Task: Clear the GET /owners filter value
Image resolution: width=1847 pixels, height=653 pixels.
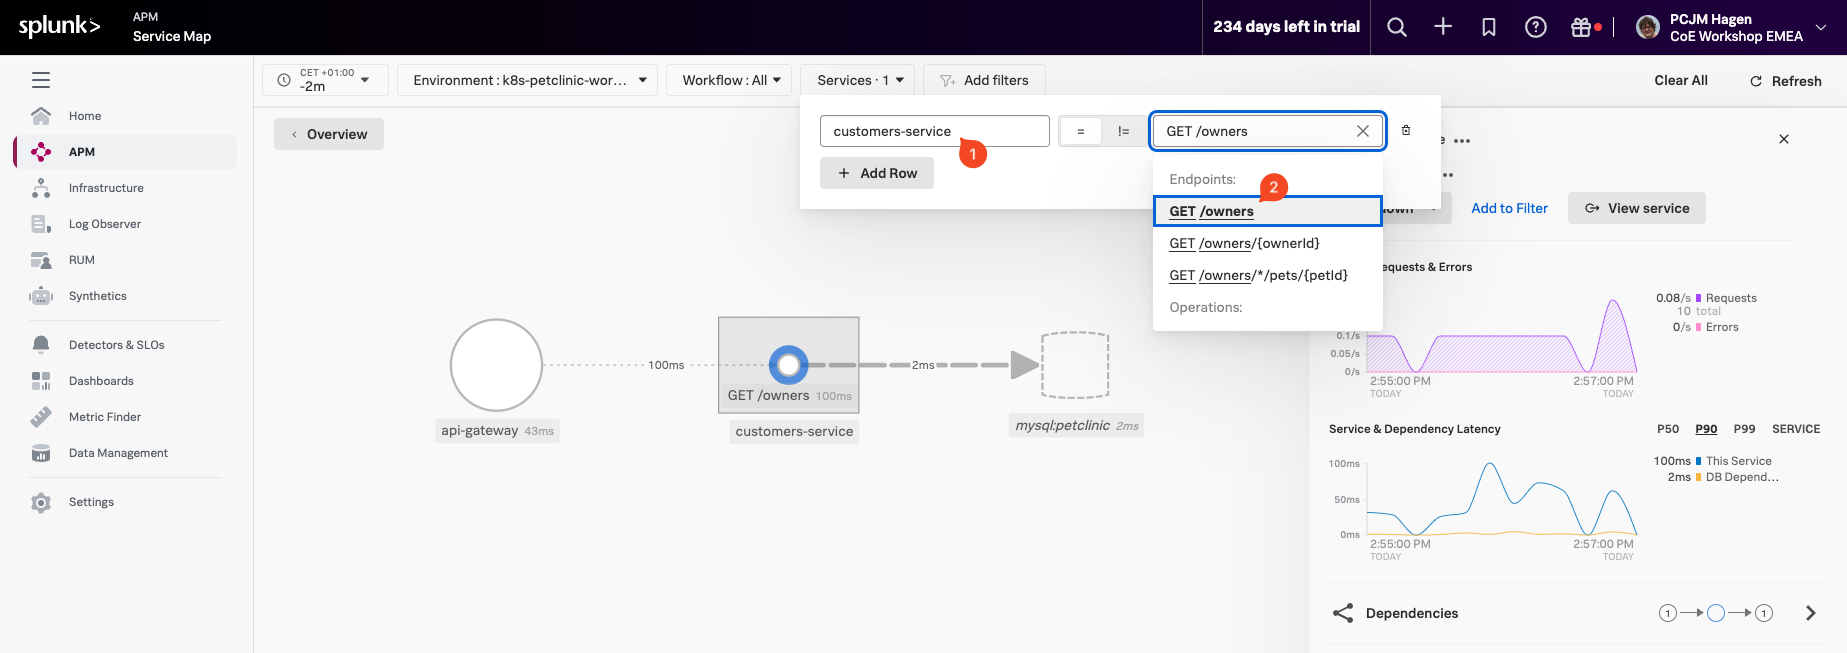Action: 1362,131
